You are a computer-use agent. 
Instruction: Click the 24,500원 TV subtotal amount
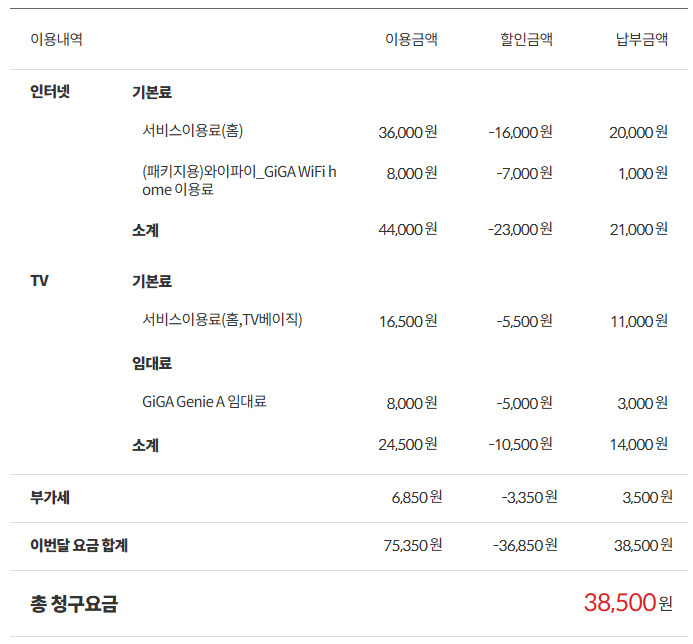point(408,444)
